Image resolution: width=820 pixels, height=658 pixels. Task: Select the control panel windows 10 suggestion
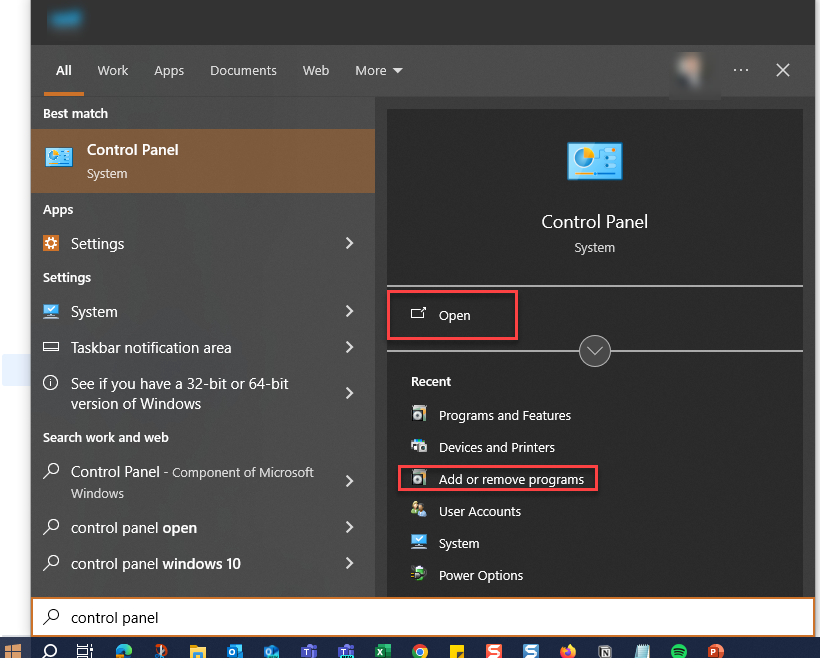tap(203, 563)
